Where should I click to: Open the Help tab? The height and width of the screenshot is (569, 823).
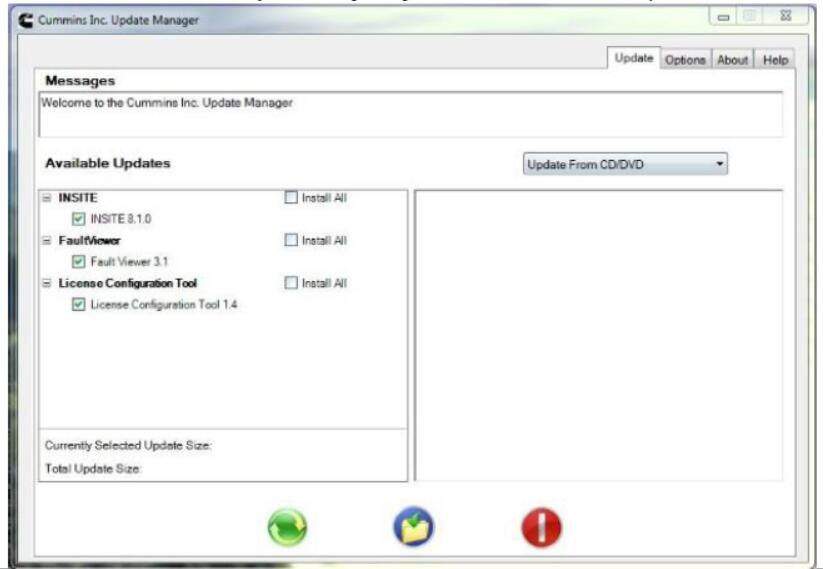click(775, 60)
